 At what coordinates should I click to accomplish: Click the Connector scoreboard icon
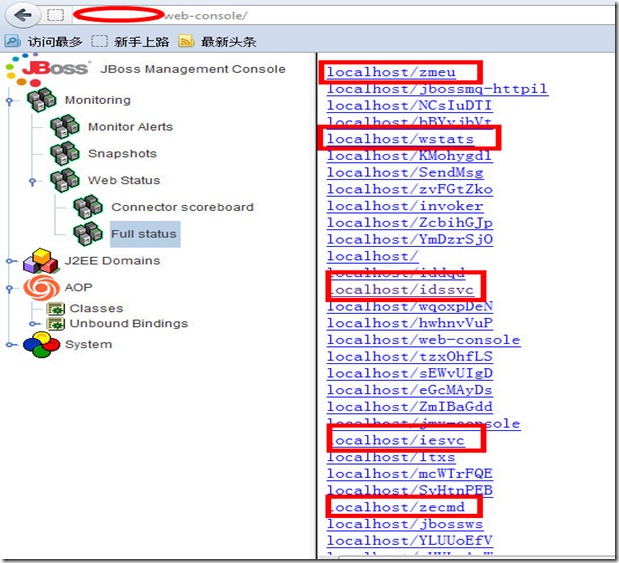pyautogui.click(x=88, y=207)
